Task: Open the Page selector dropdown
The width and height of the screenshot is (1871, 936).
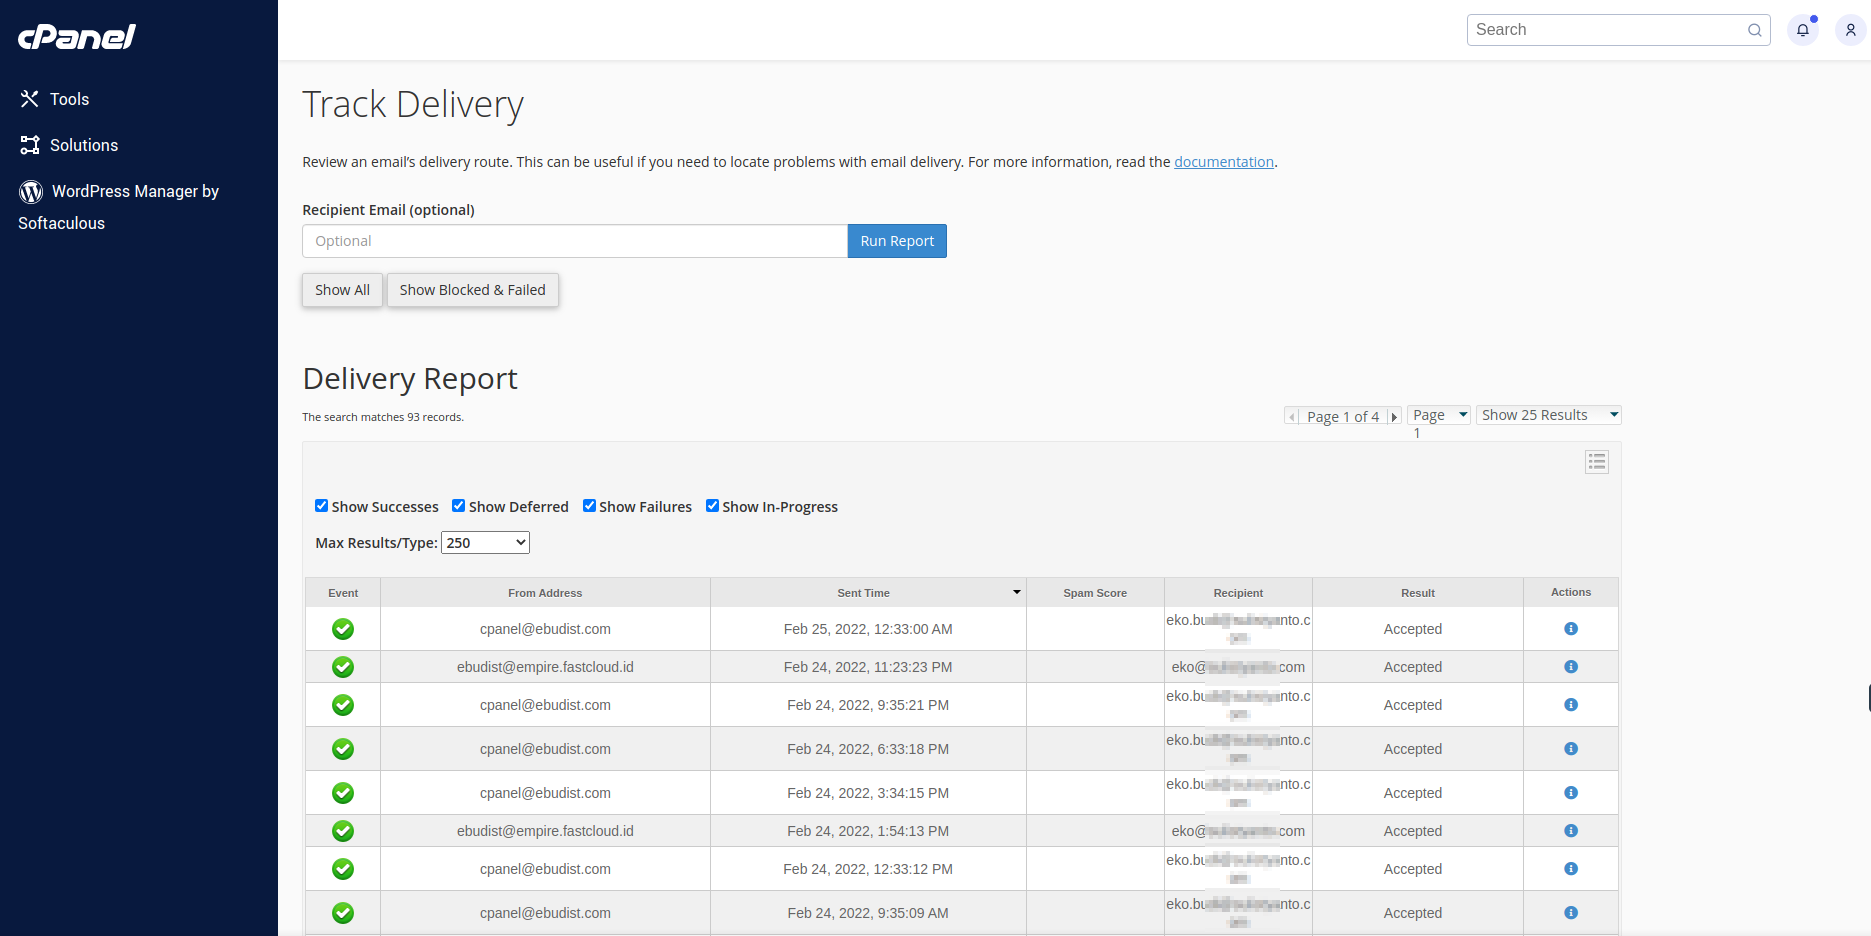Action: (x=1438, y=415)
